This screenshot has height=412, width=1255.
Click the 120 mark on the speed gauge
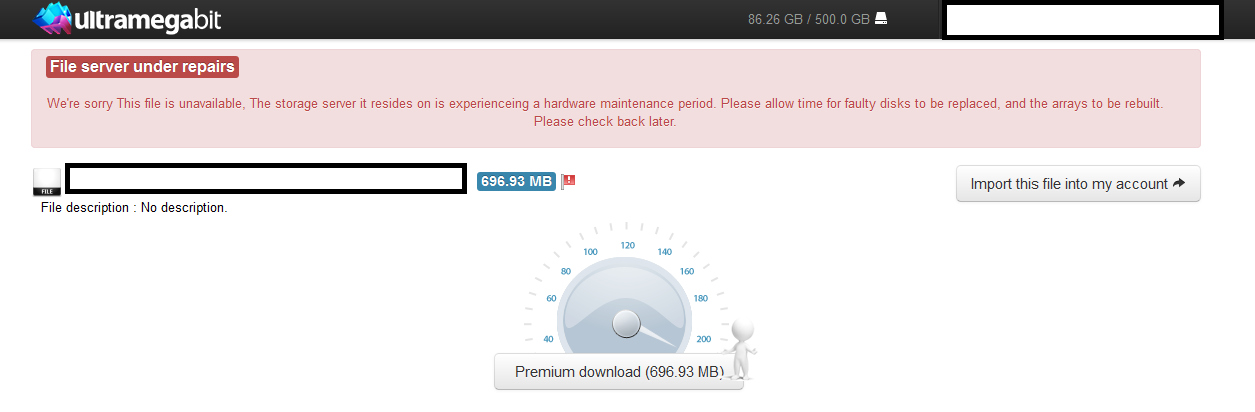[628, 245]
